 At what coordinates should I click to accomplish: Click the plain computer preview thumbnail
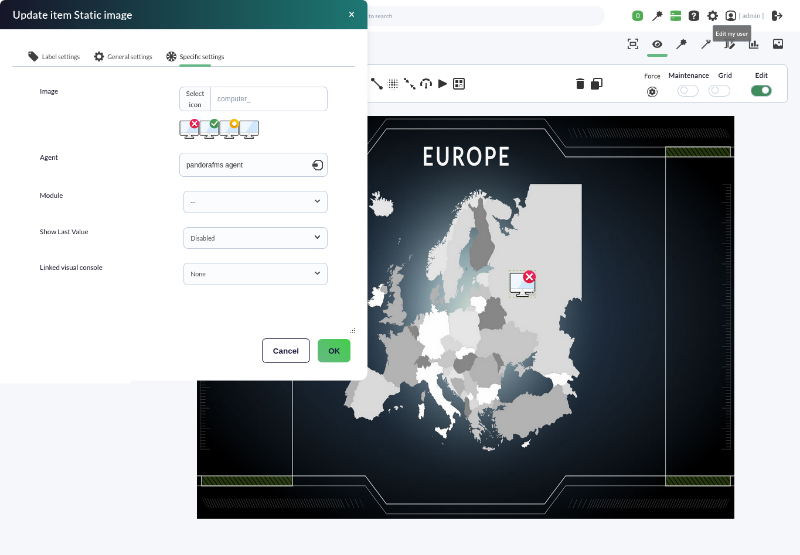pos(249,129)
